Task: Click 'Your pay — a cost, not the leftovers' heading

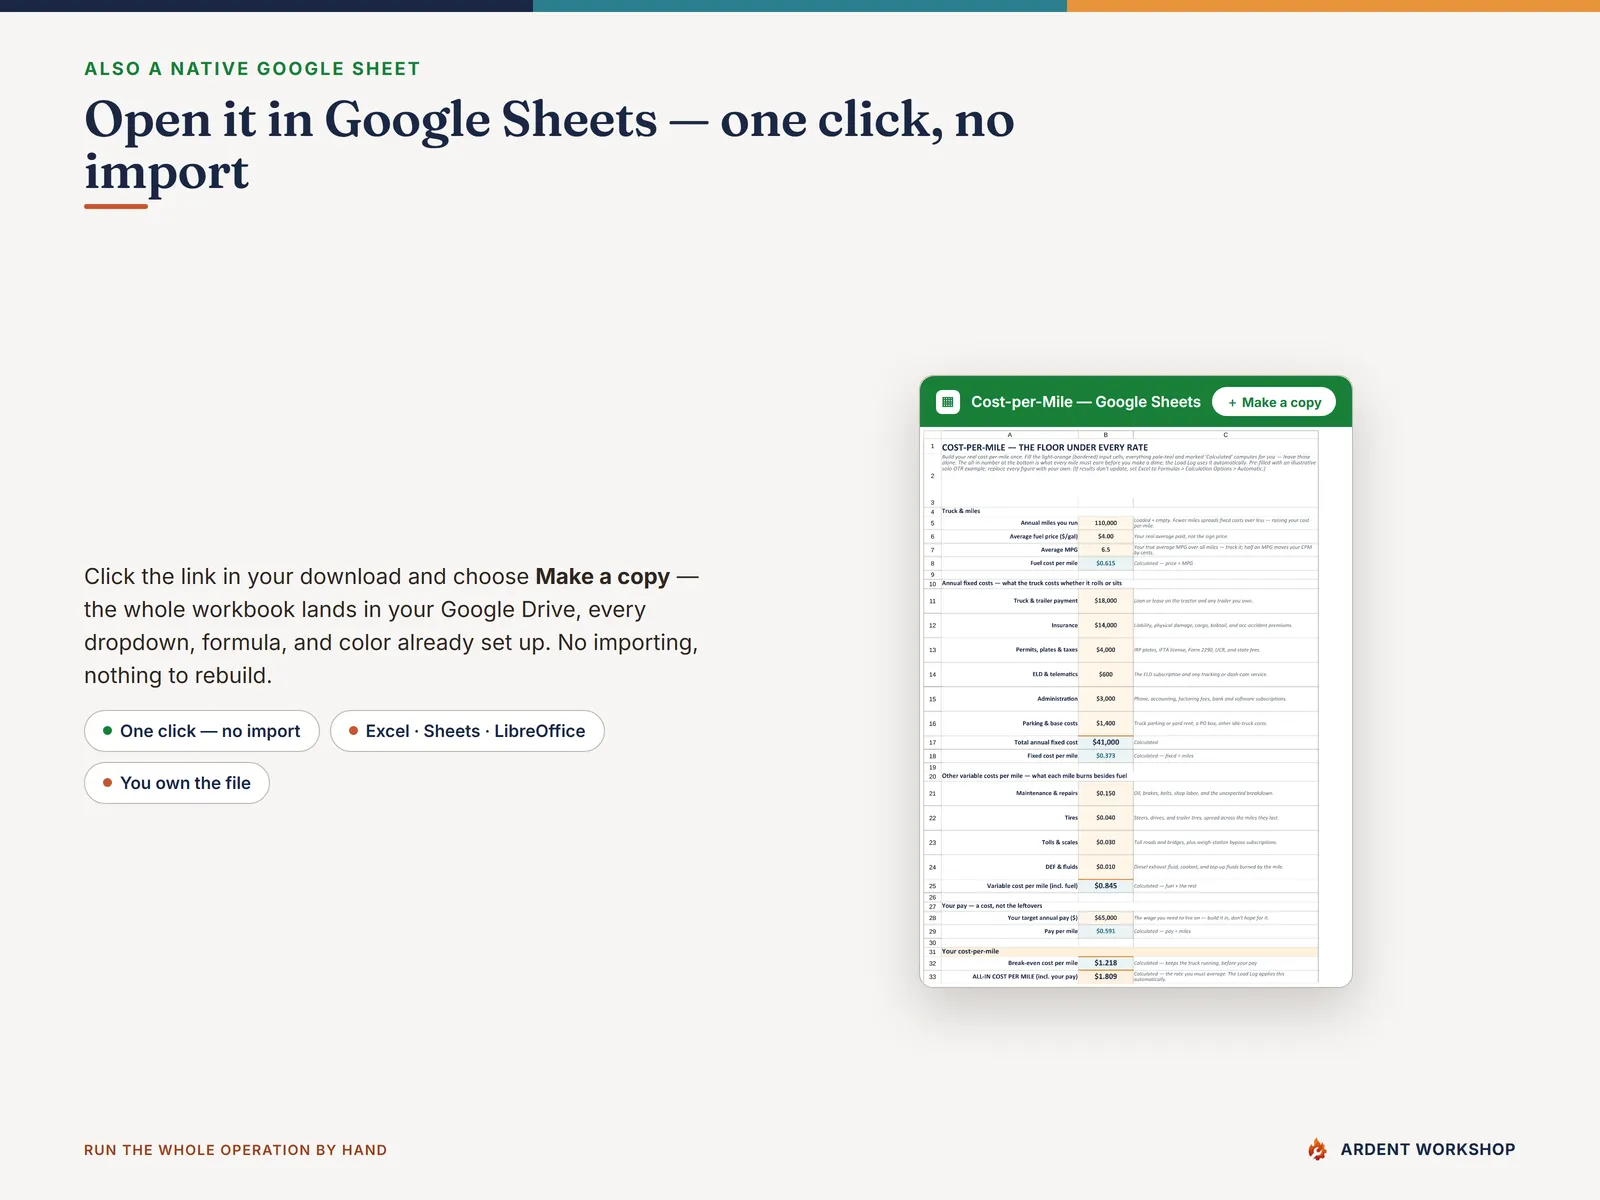Action: click(992, 906)
